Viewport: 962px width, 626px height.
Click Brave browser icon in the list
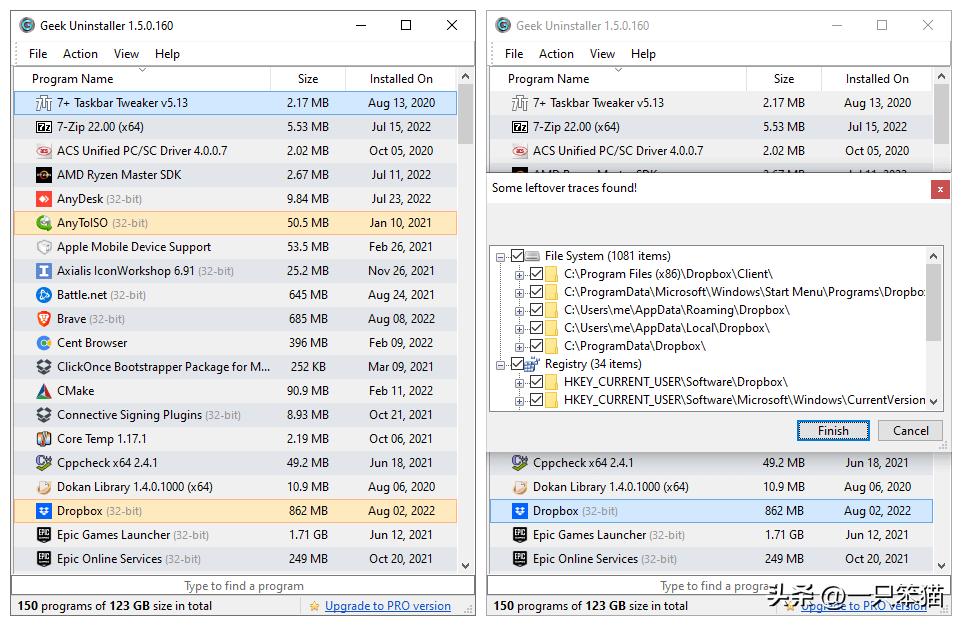click(44, 319)
